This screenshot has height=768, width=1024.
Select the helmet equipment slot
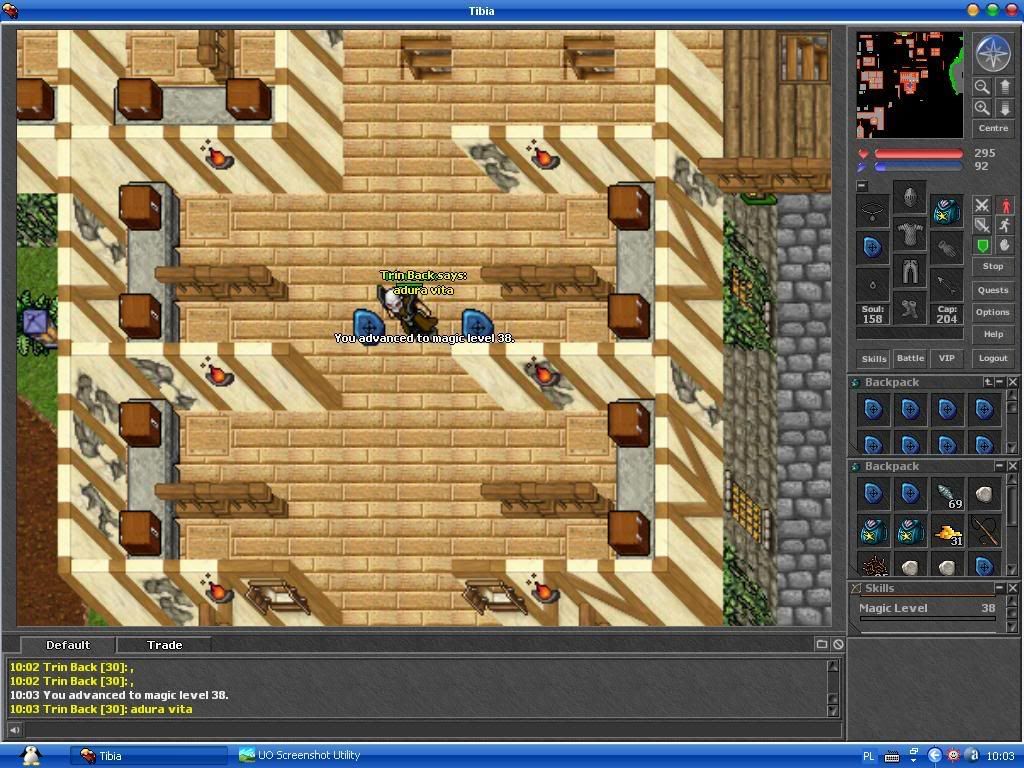[x=910, y=197]
